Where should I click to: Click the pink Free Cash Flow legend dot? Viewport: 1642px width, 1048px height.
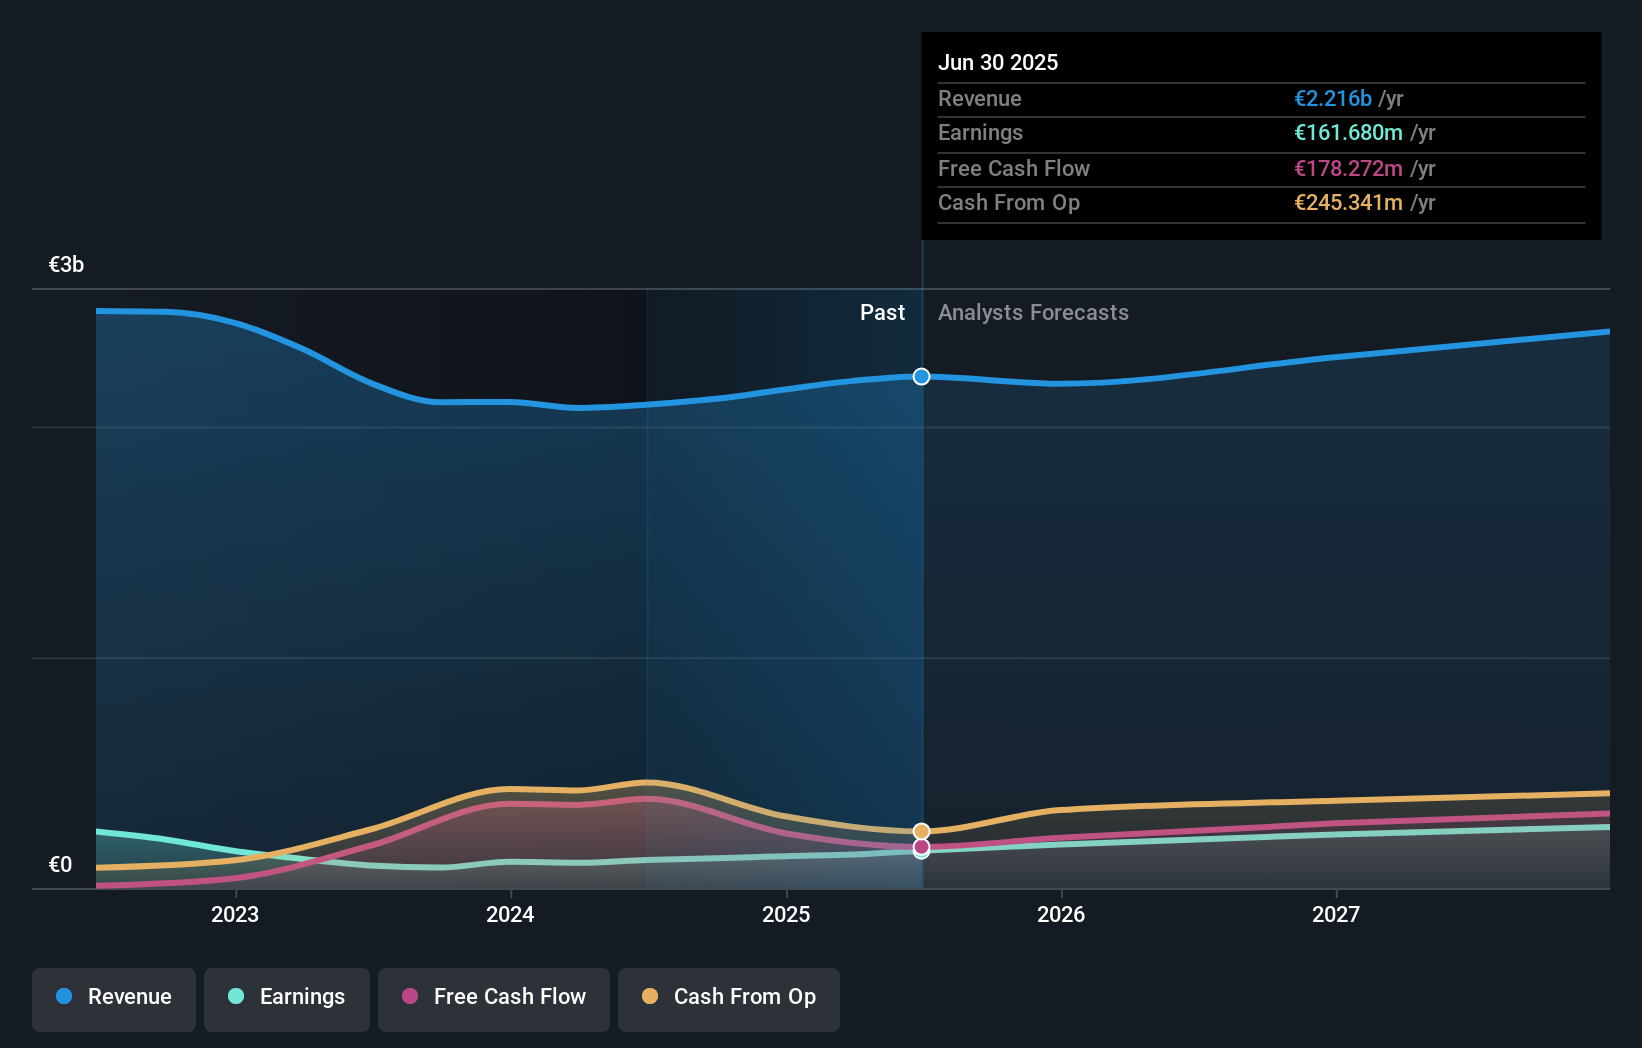411,997
